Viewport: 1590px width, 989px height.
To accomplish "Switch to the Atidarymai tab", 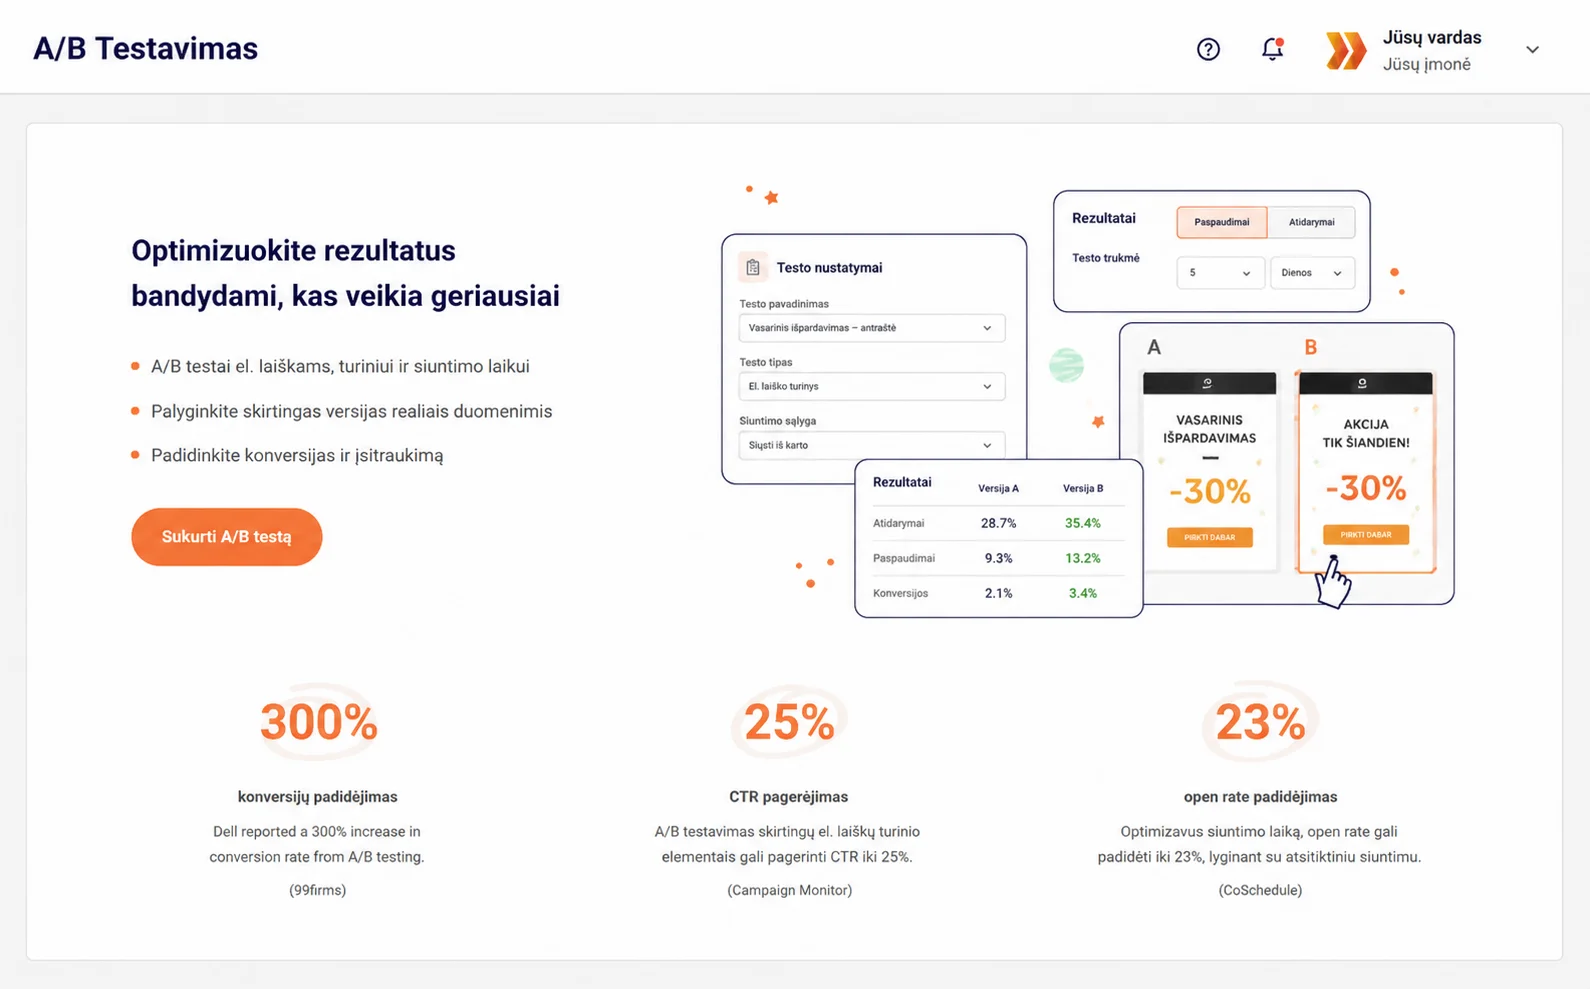I will click(x=1311, y=222).
